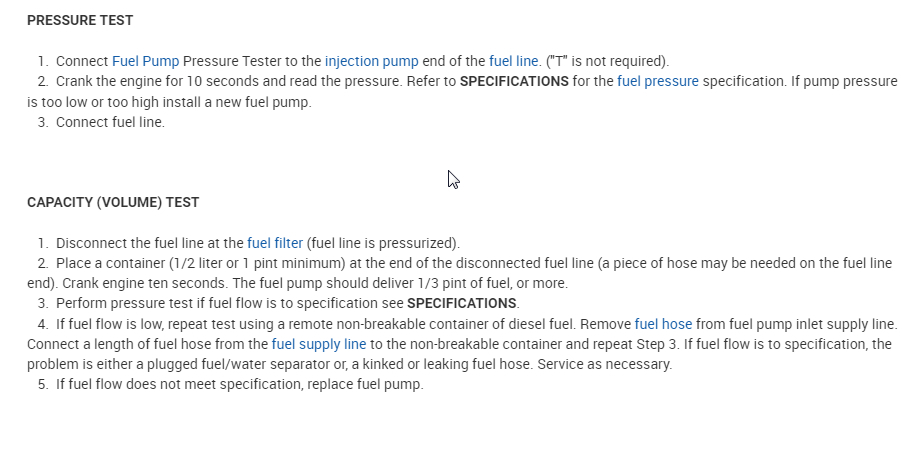Click the '("T" is not required)' note
Screen dimensions: 923x462
(608, 61)
